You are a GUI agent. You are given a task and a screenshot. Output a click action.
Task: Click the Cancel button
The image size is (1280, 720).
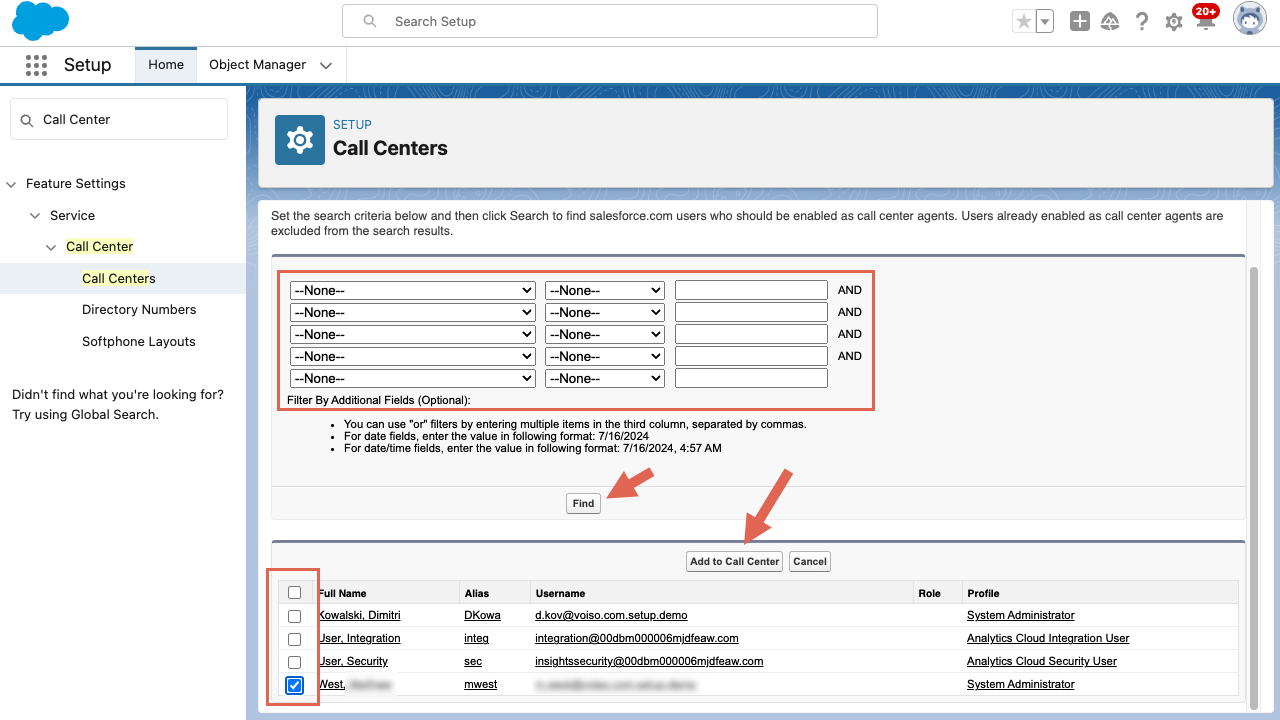tap(810, 561)
